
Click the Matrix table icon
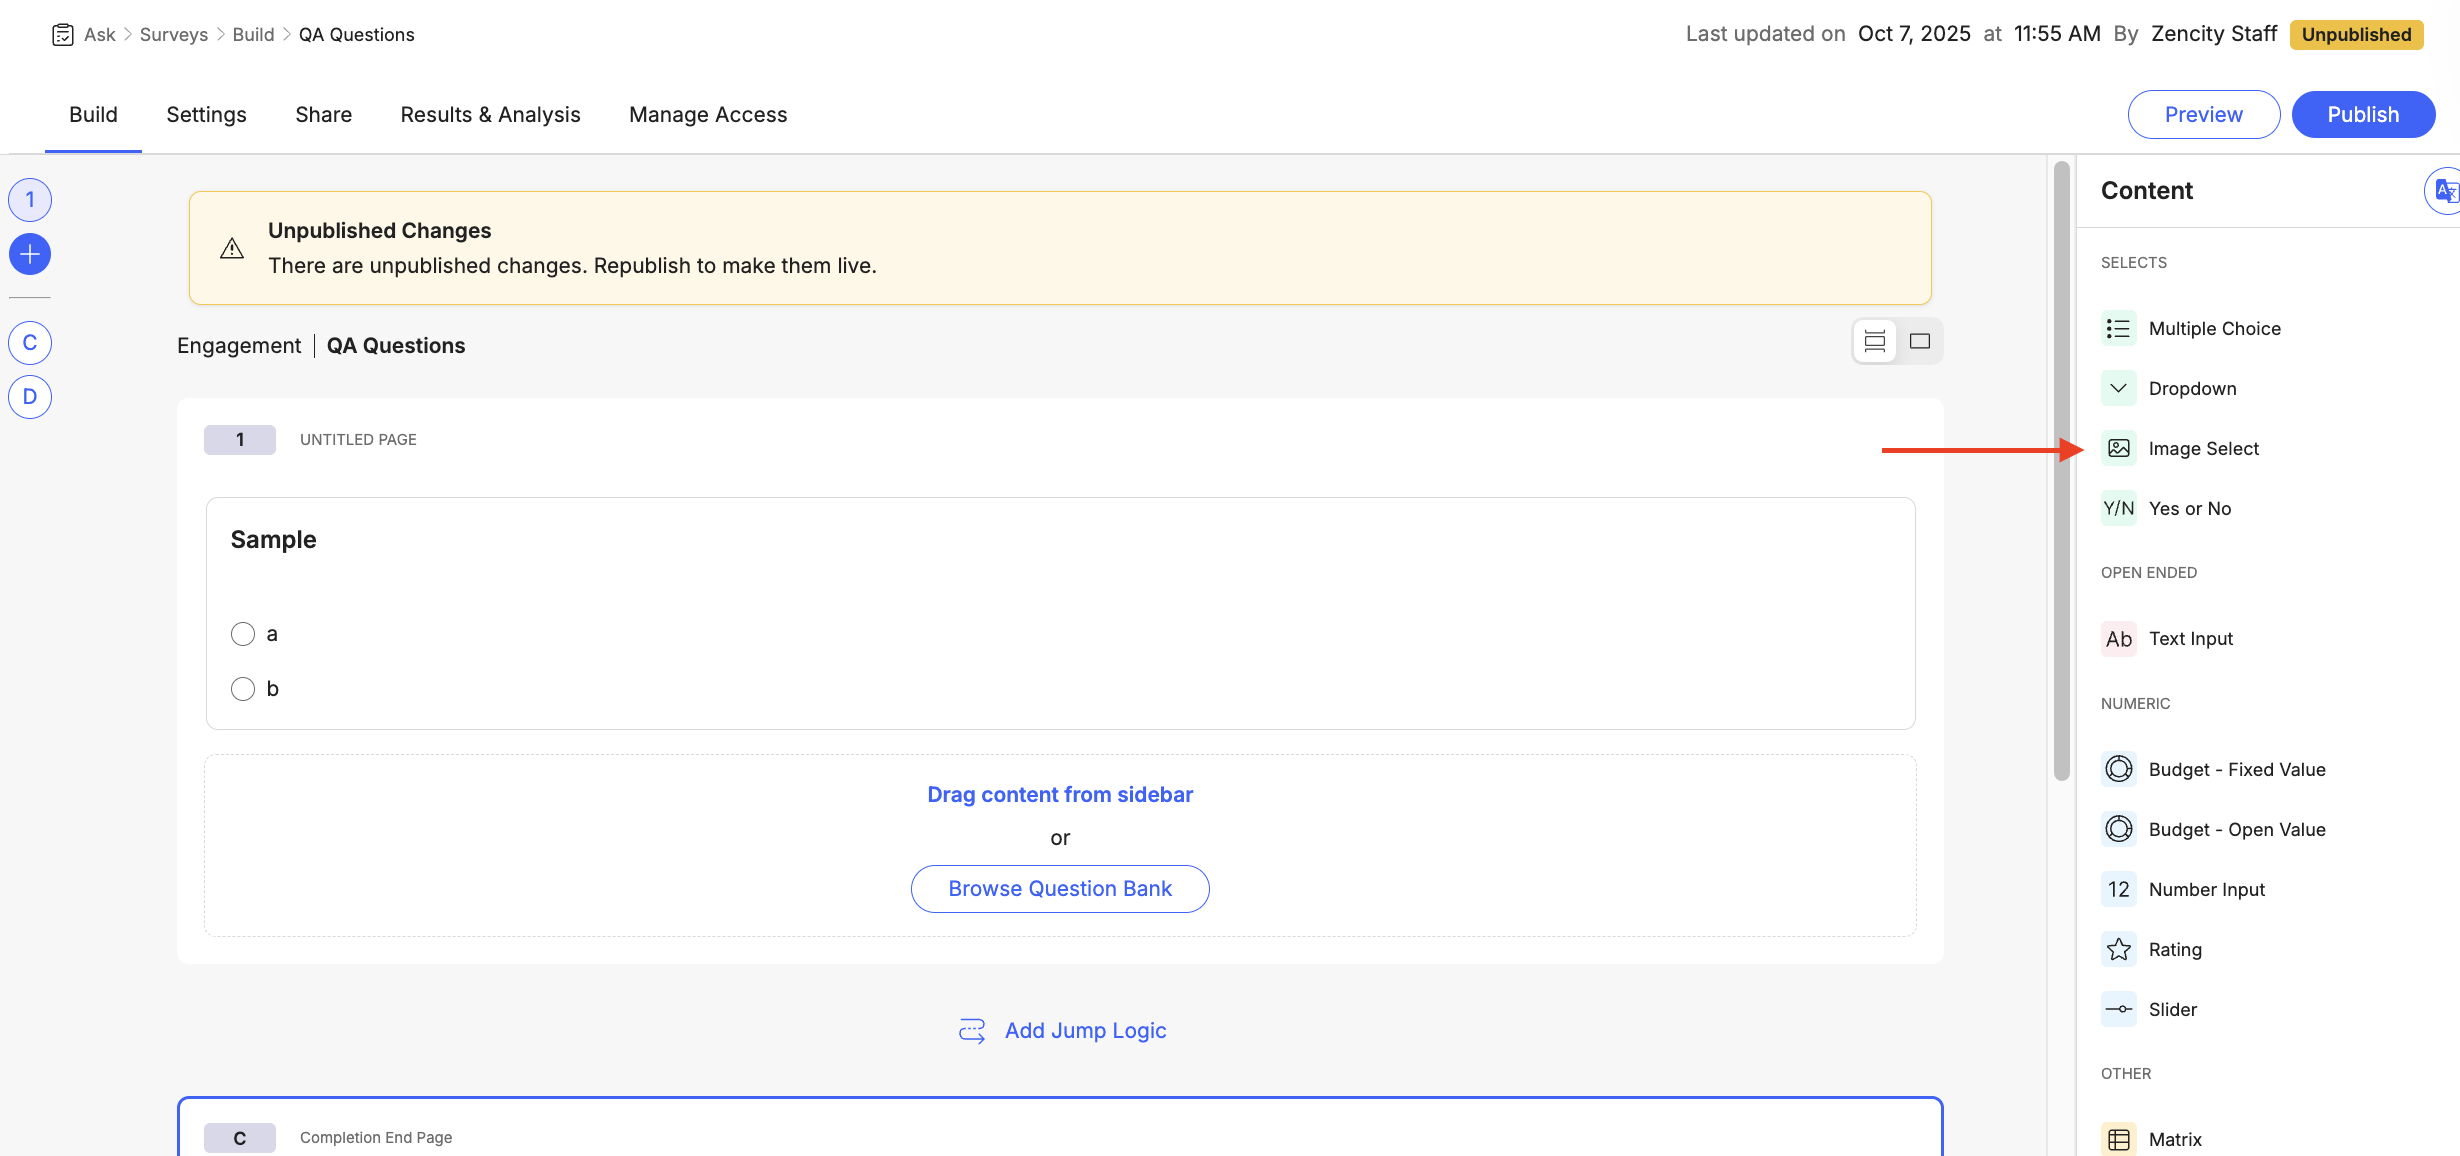(2118, 1140)
